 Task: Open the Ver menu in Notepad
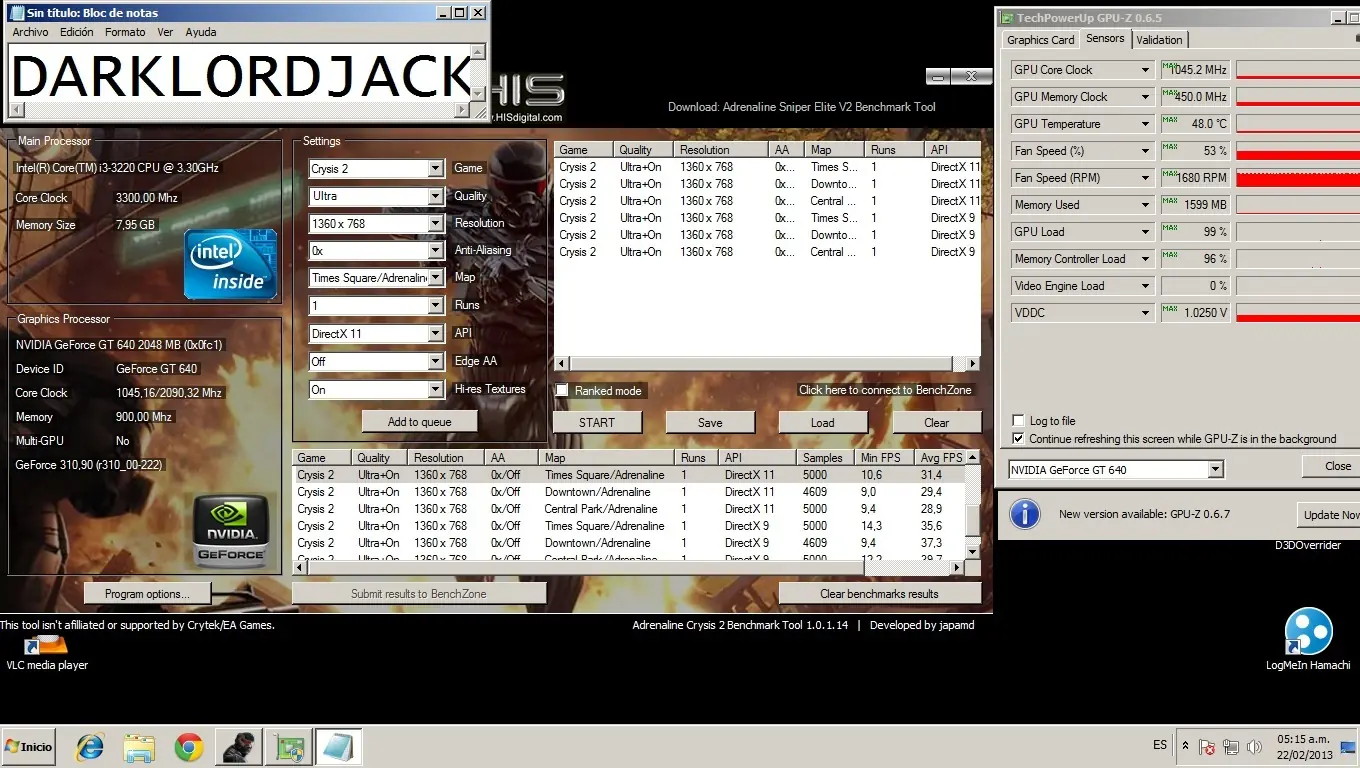click(x=165, y=32)
